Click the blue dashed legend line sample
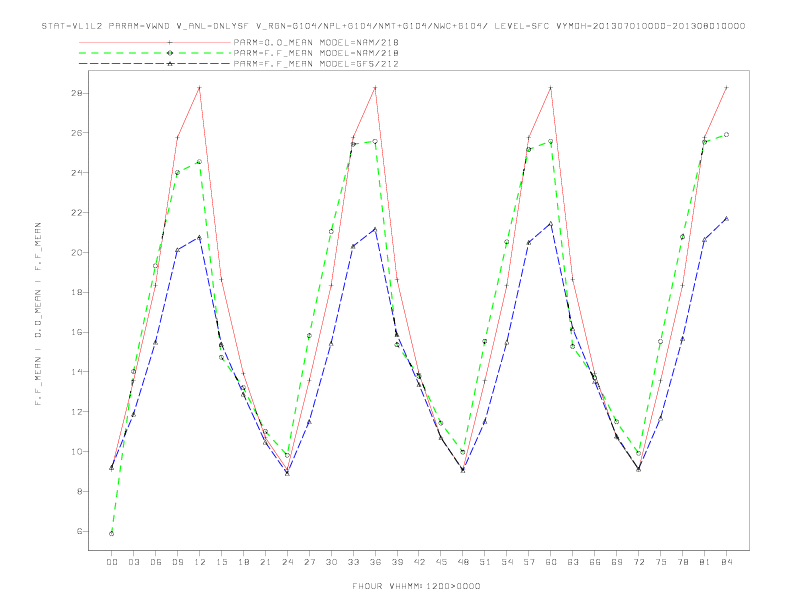 click(155, 64)
